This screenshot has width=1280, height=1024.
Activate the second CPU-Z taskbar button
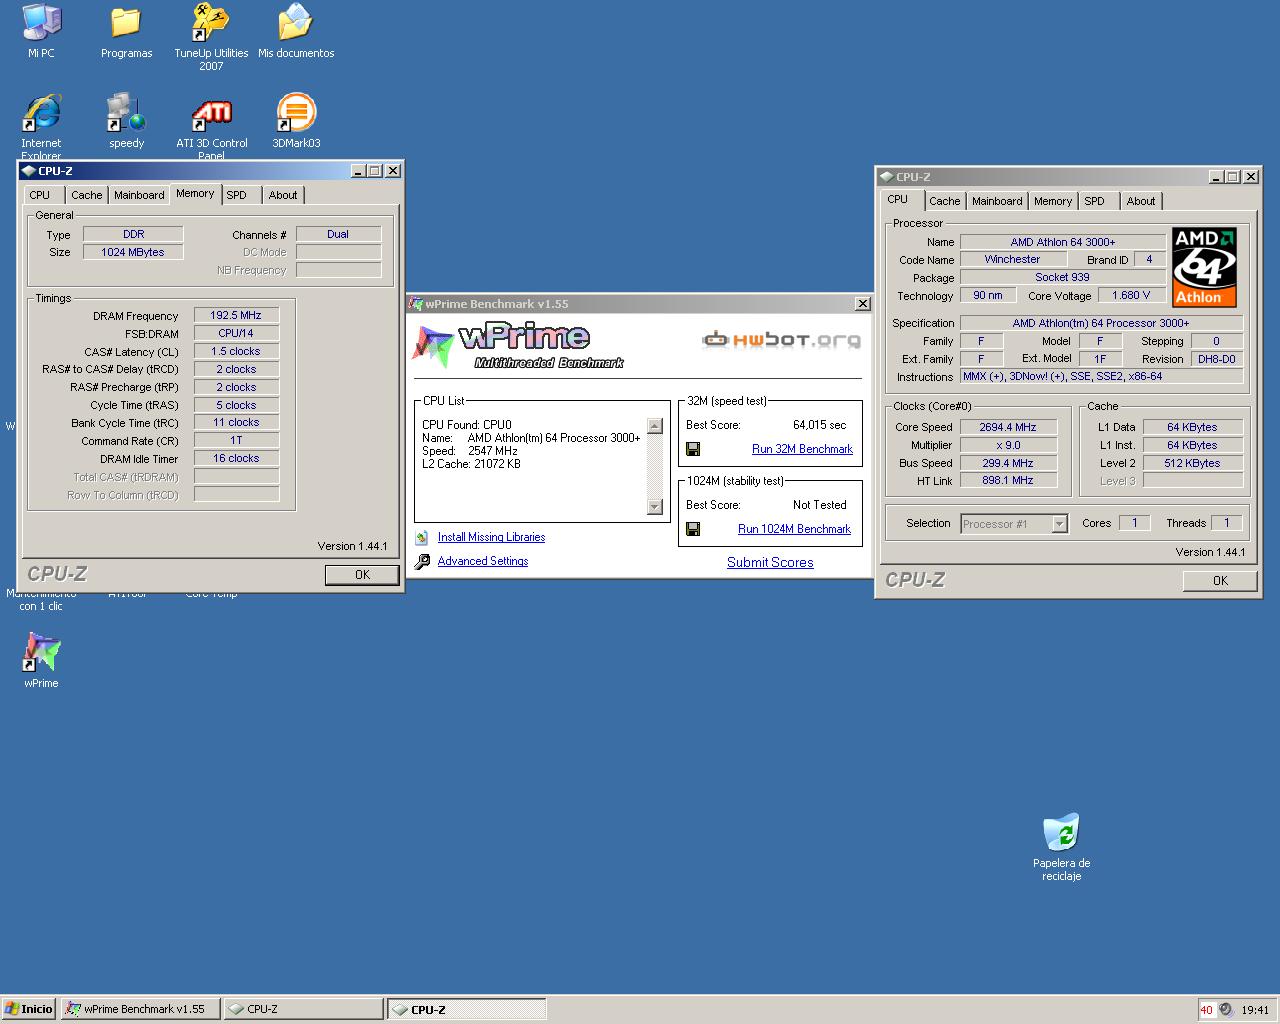coord(467,1009)
